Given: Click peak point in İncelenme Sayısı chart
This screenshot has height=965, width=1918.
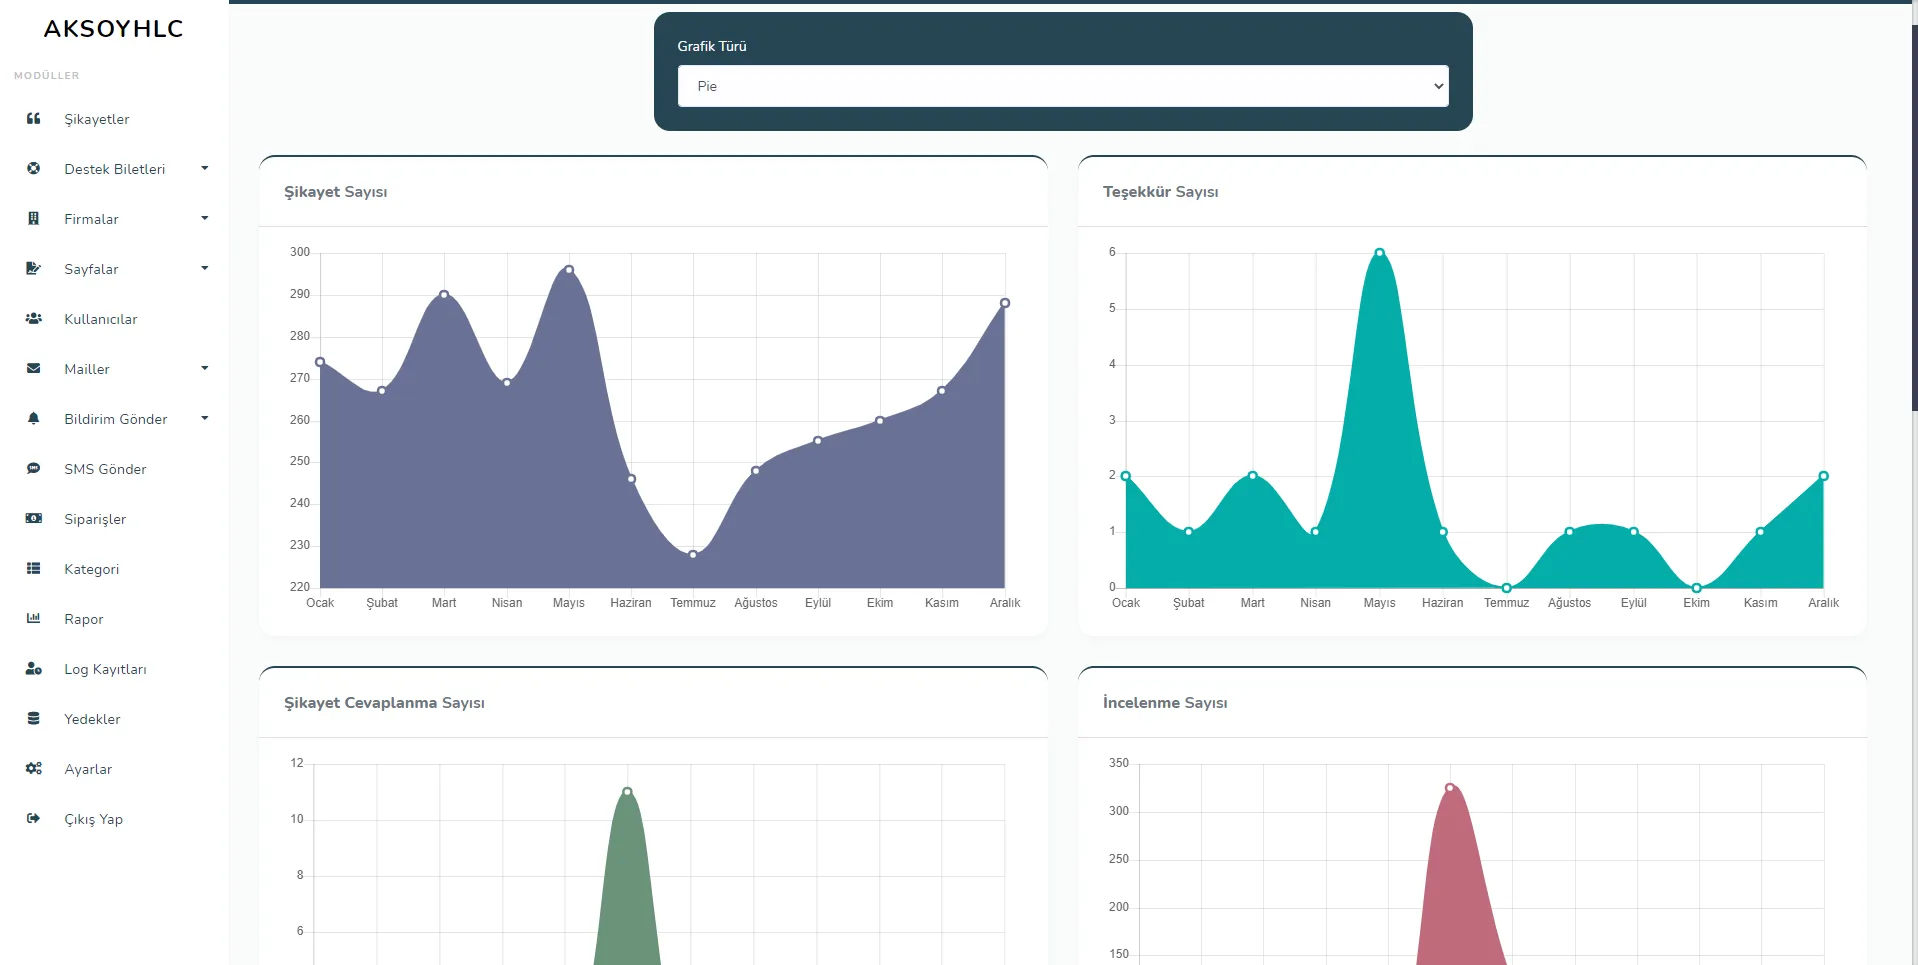Looking at the screenshot, I should (1450, 788).
